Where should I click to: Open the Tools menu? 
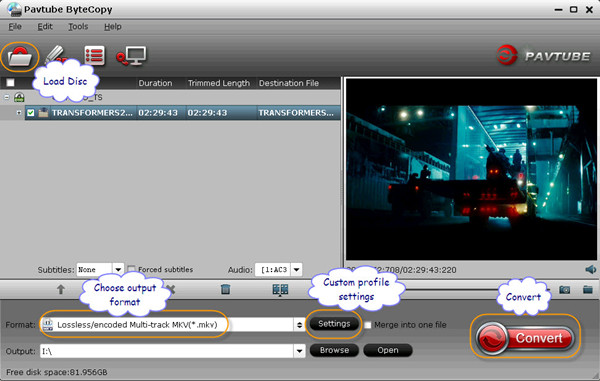click(x=78, y=26)
